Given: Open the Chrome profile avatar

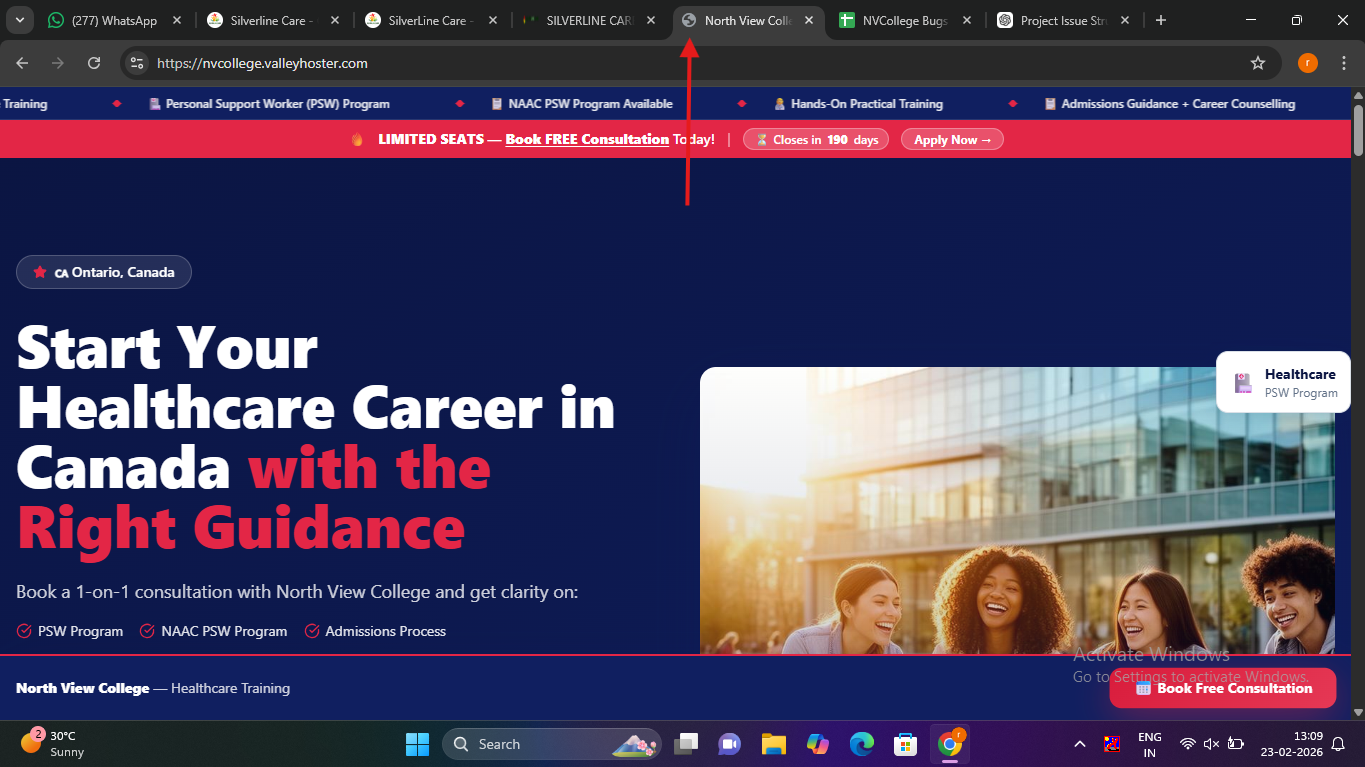Looking at the screenshot, I should (1308, 63).
